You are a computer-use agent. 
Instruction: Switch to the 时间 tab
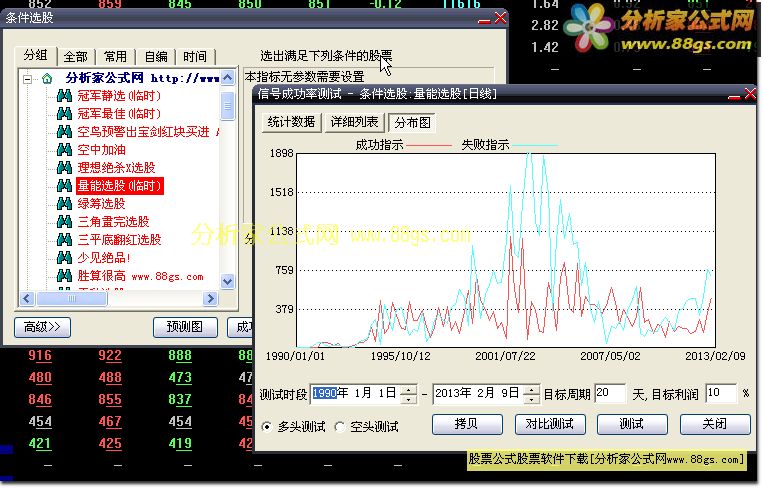click(195, 56)
